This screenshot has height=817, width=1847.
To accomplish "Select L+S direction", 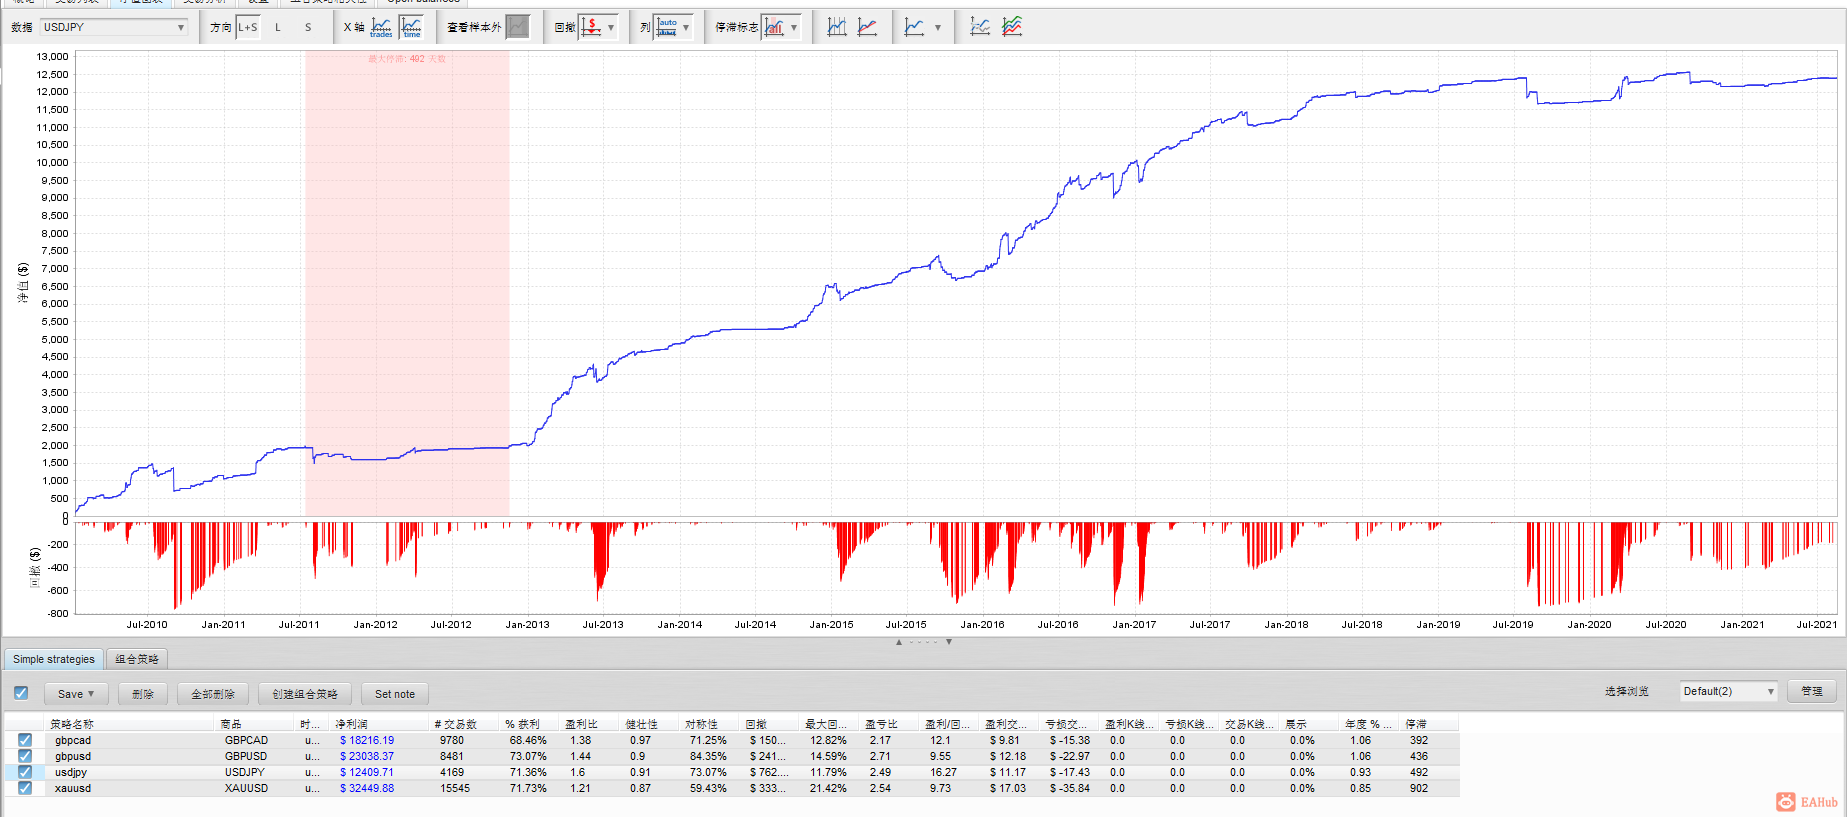I will pyautogui.click(x=247, y=27).
